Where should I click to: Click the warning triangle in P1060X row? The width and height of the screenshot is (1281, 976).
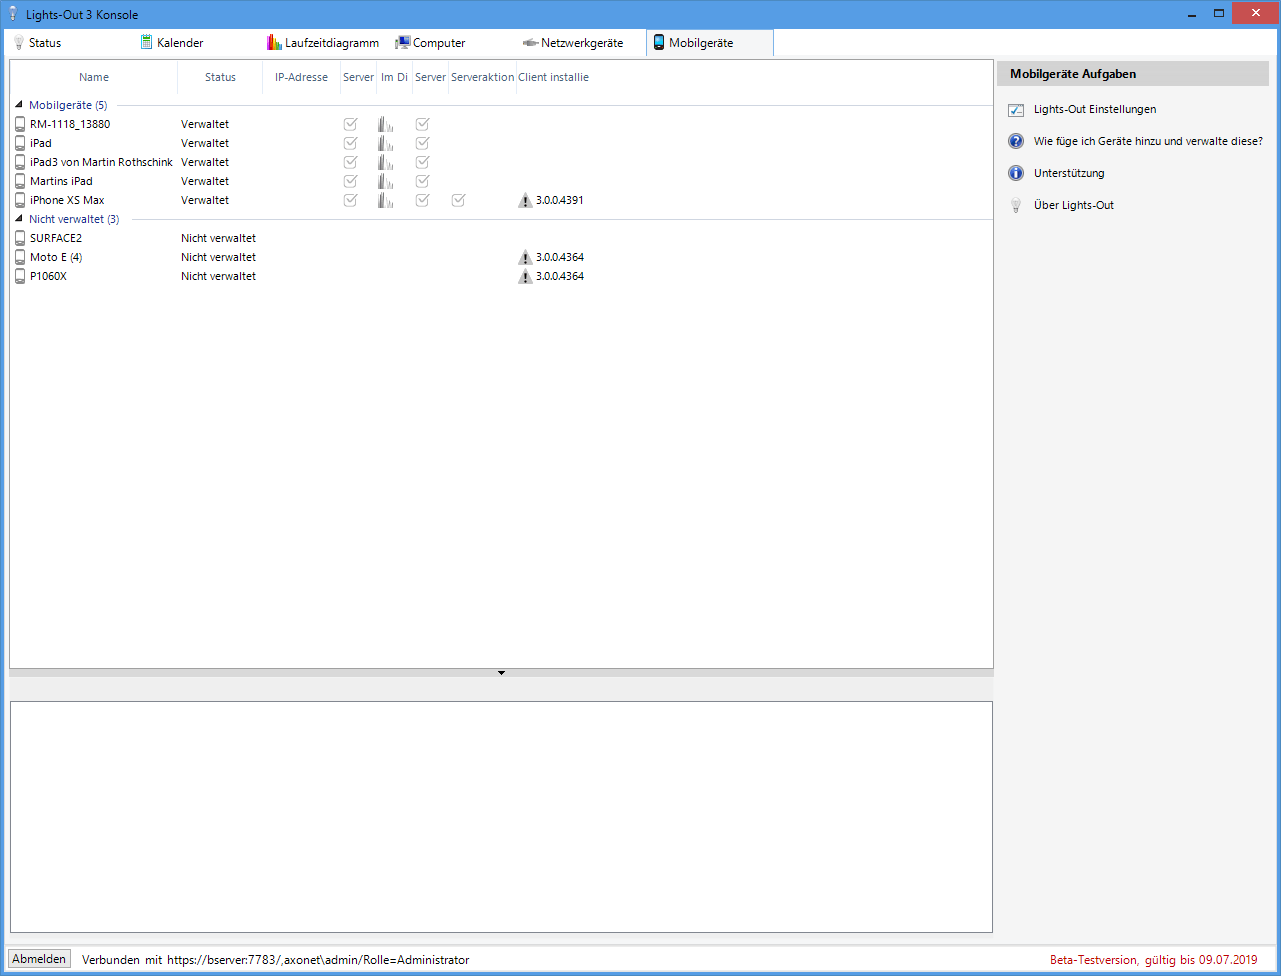[525, 276]
